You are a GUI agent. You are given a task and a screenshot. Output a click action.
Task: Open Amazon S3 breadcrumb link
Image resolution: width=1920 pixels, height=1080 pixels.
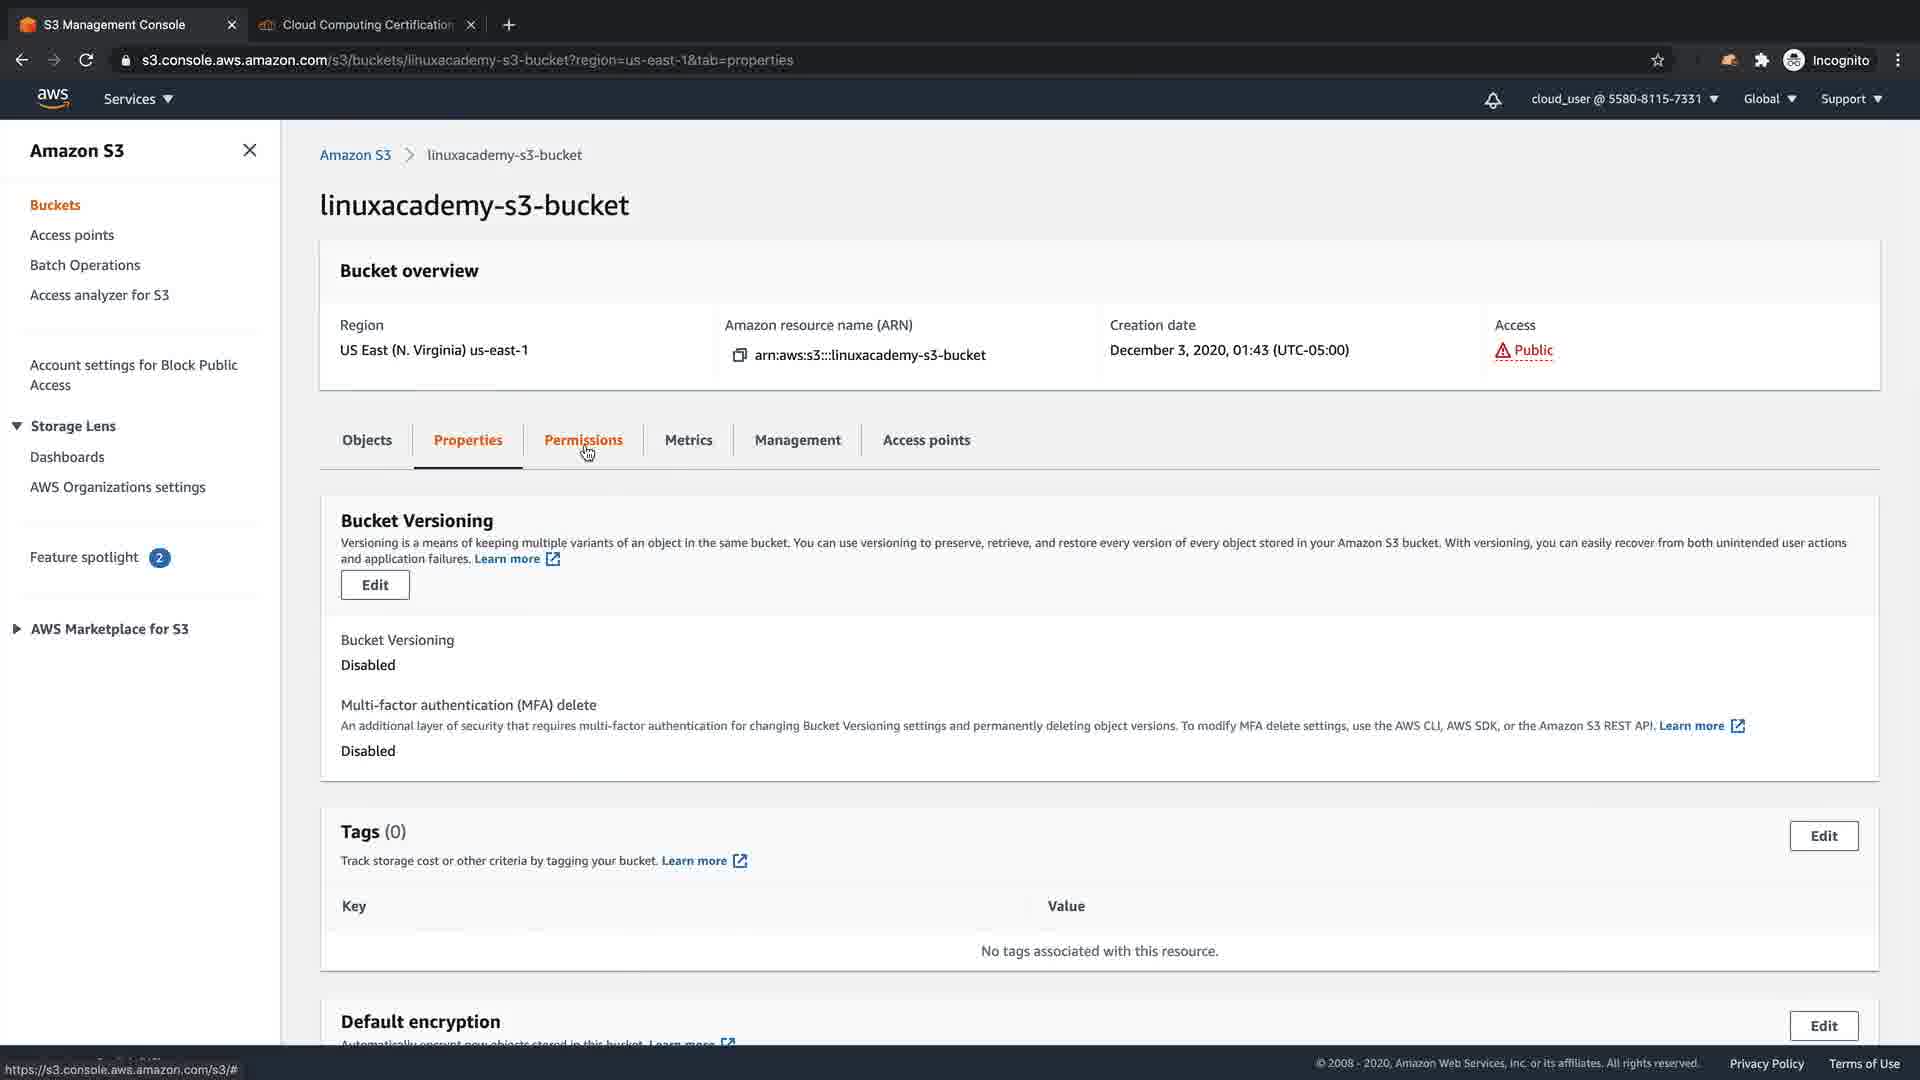click(x=355, y=155)
